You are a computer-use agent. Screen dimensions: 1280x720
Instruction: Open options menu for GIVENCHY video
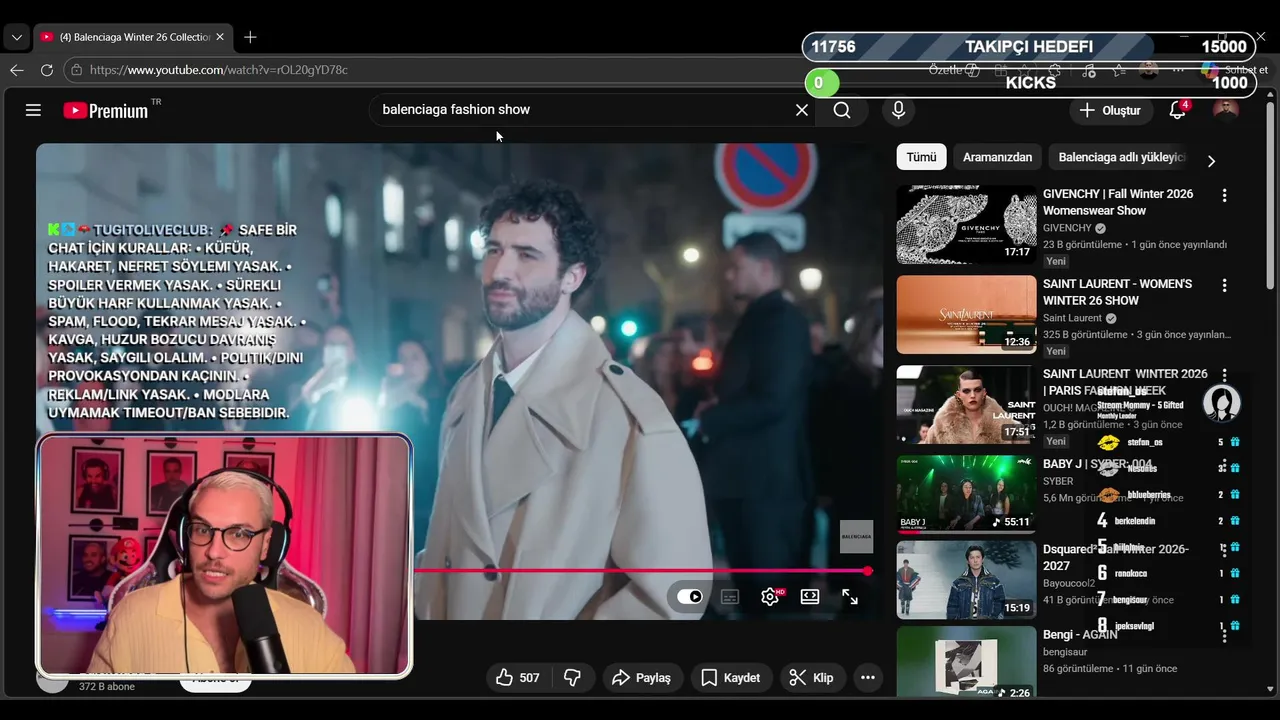[1224, 196]
